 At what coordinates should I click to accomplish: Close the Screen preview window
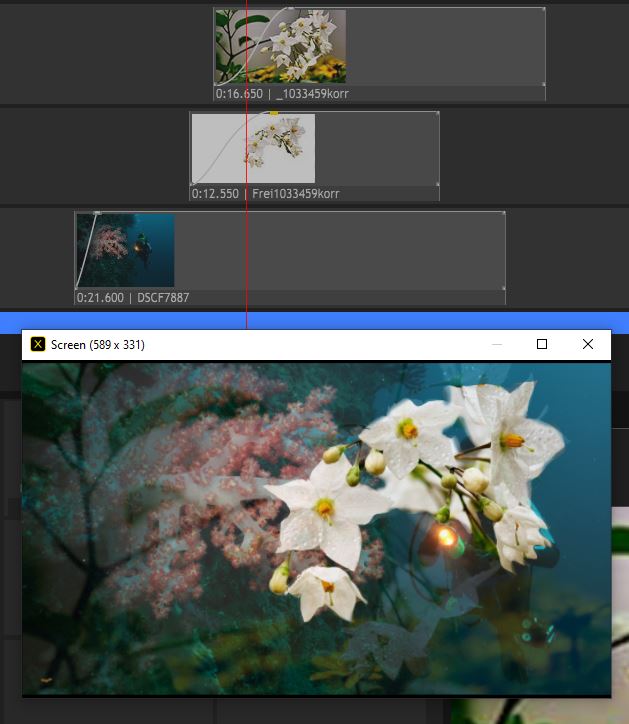588,344
